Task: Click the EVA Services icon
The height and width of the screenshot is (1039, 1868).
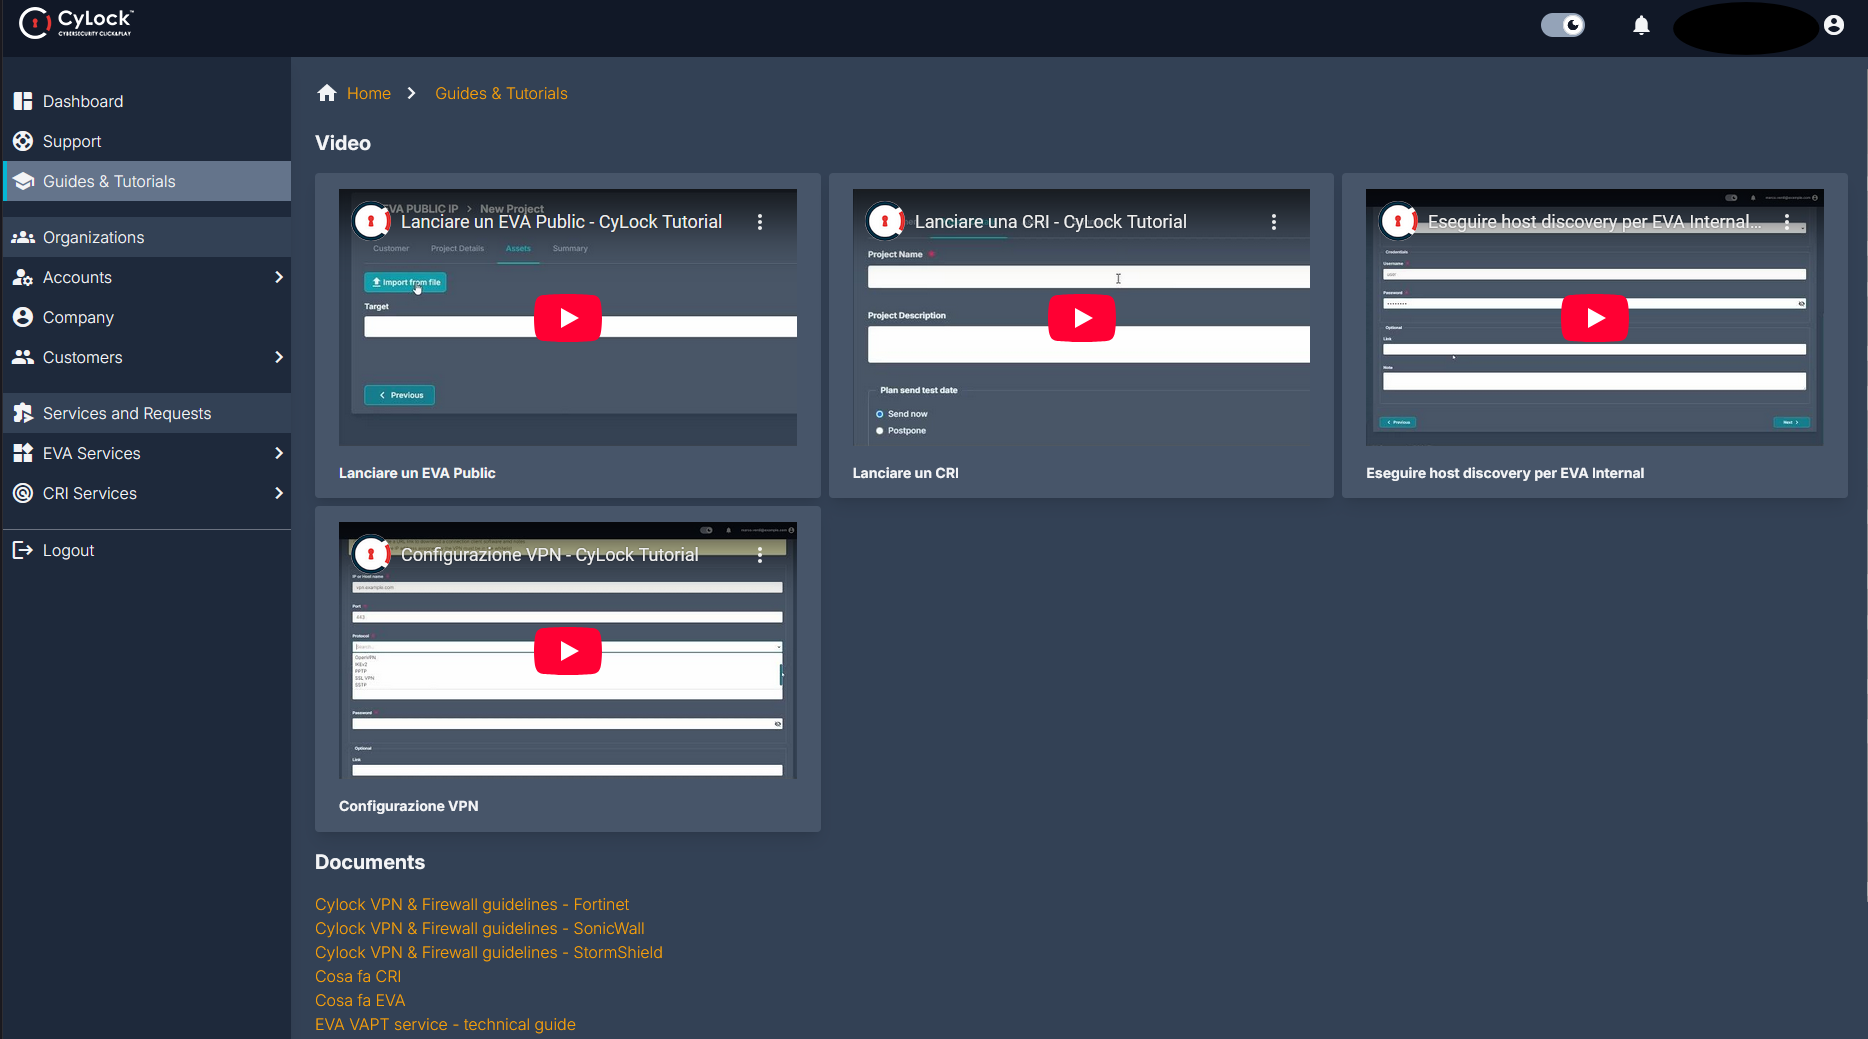Action: 23,453
